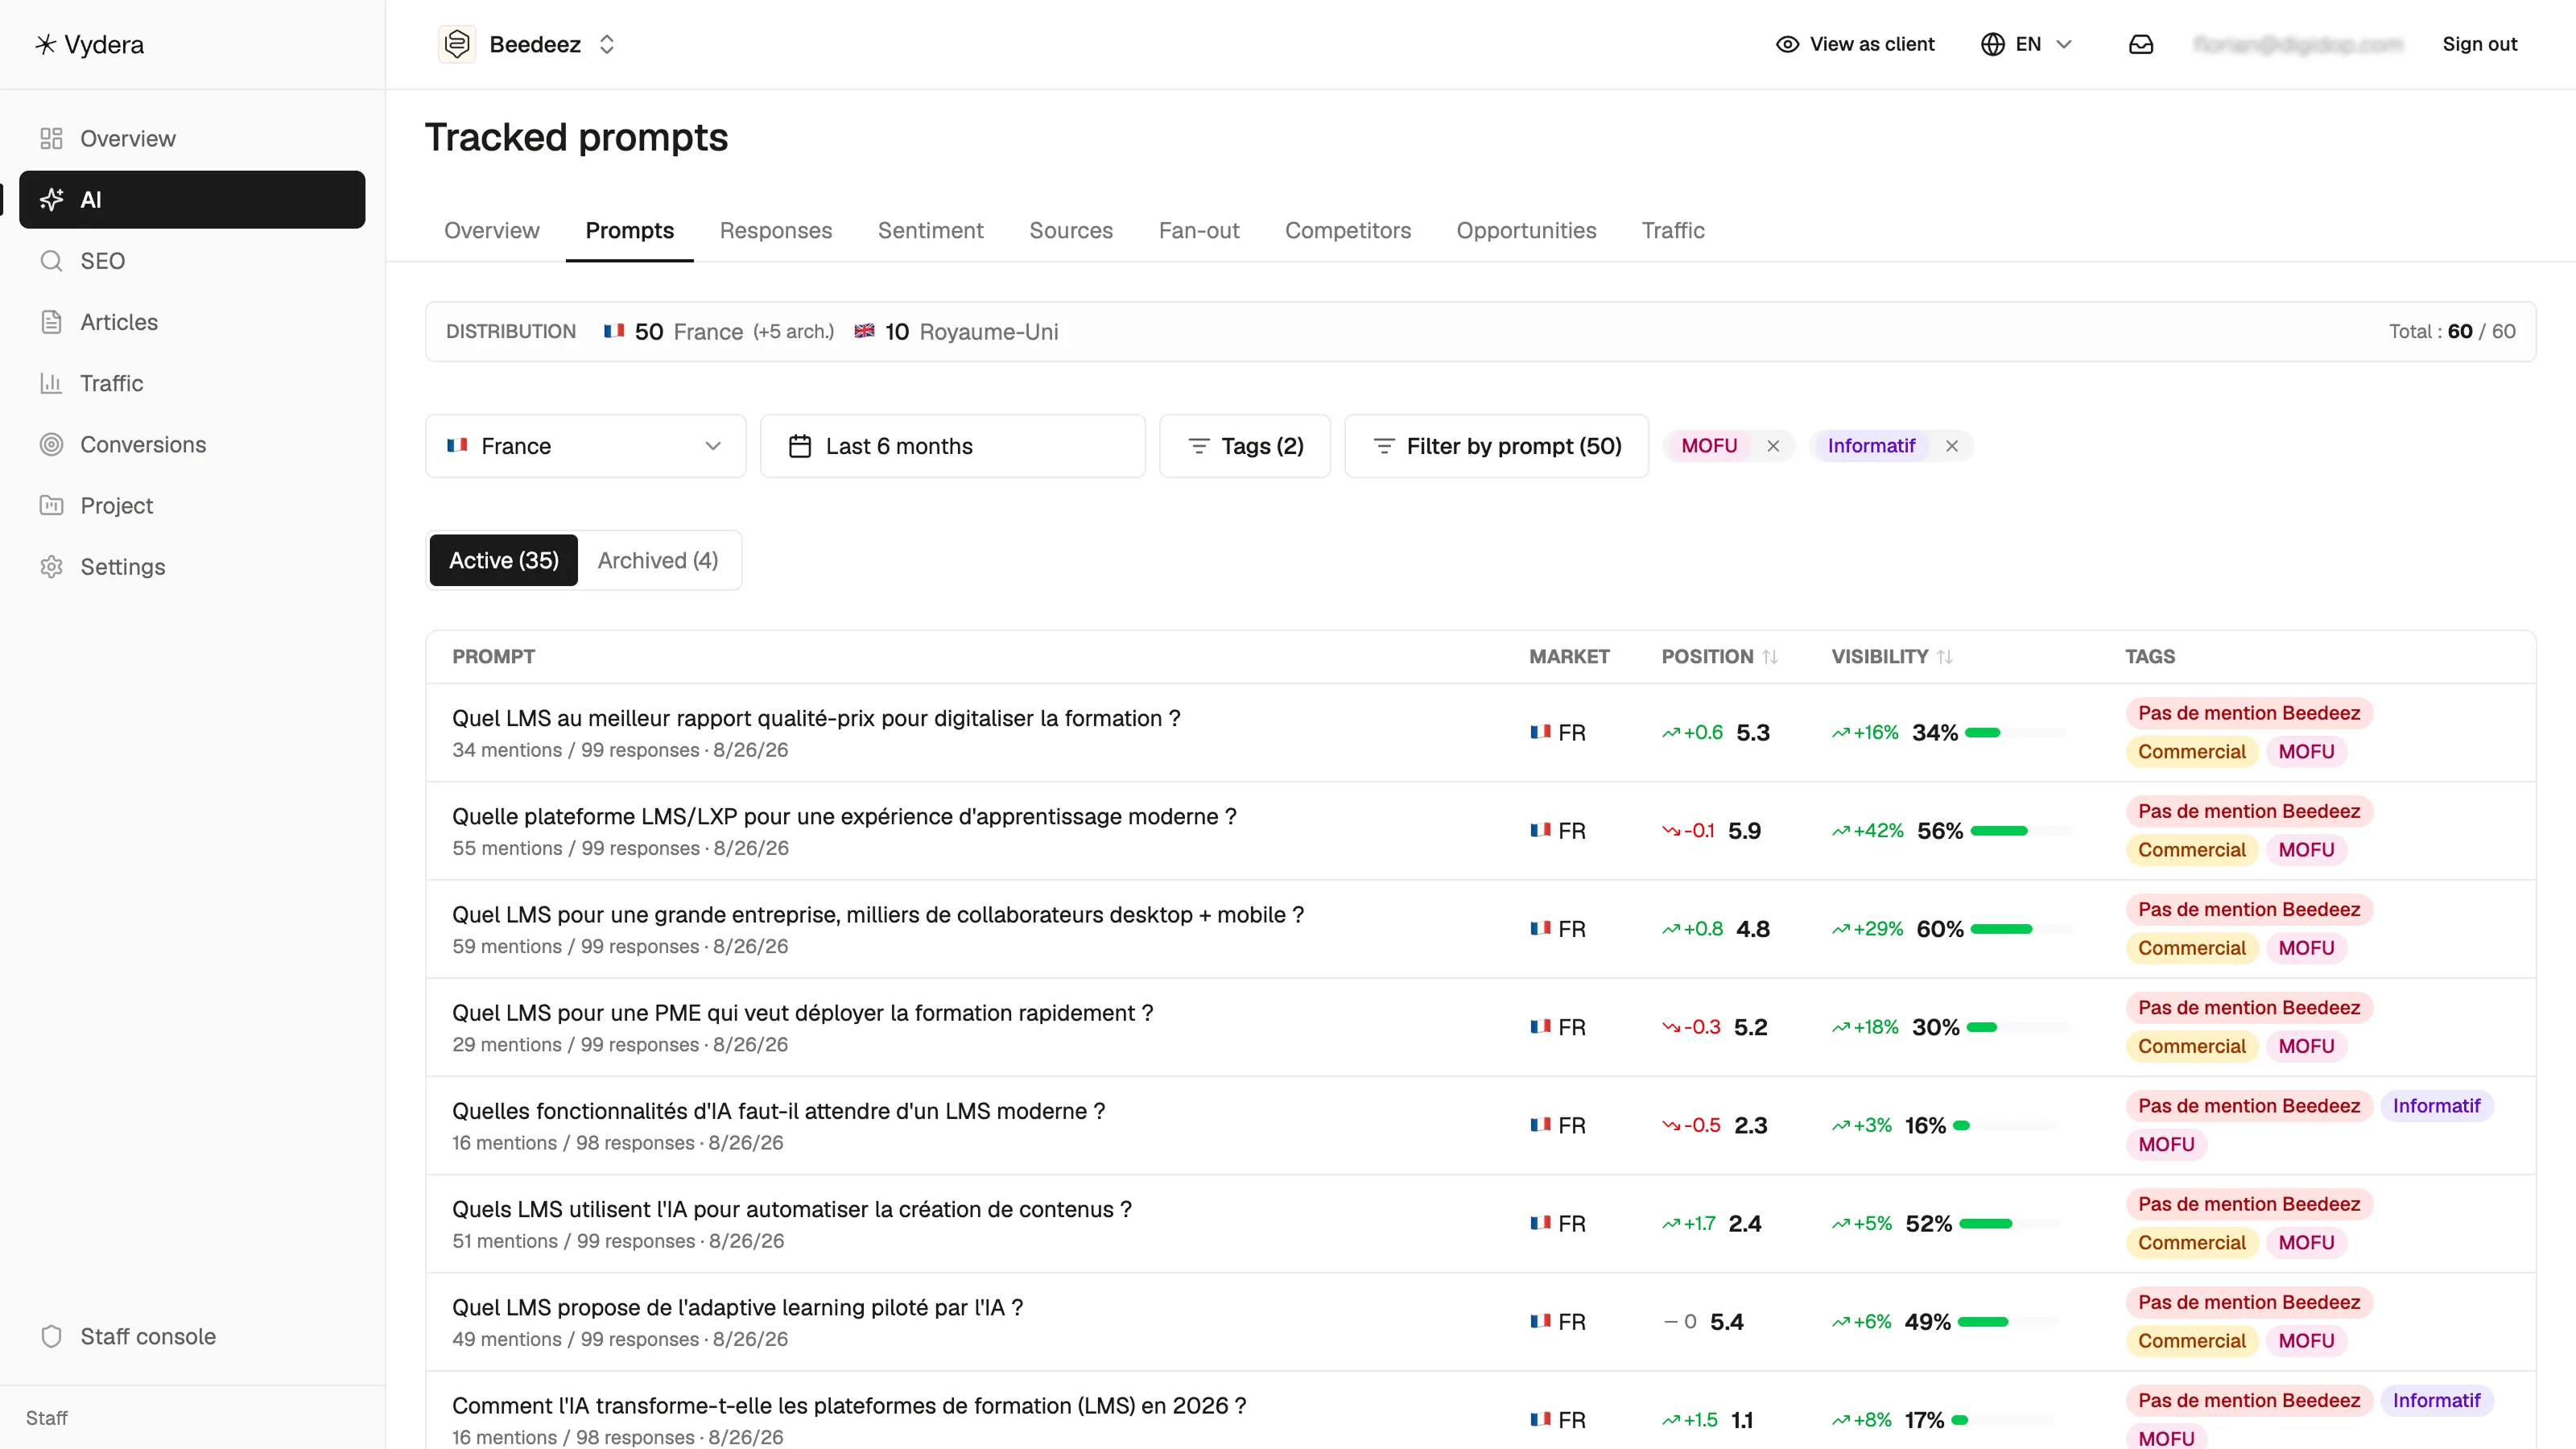Open the Traffic tab in top tabs
Screen dimensions: 2576x1449
1672,231
